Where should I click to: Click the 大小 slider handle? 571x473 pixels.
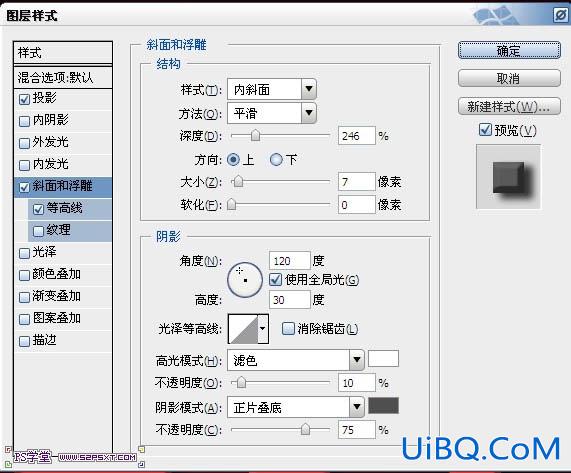pyautogui.click(x=238, y=181)
